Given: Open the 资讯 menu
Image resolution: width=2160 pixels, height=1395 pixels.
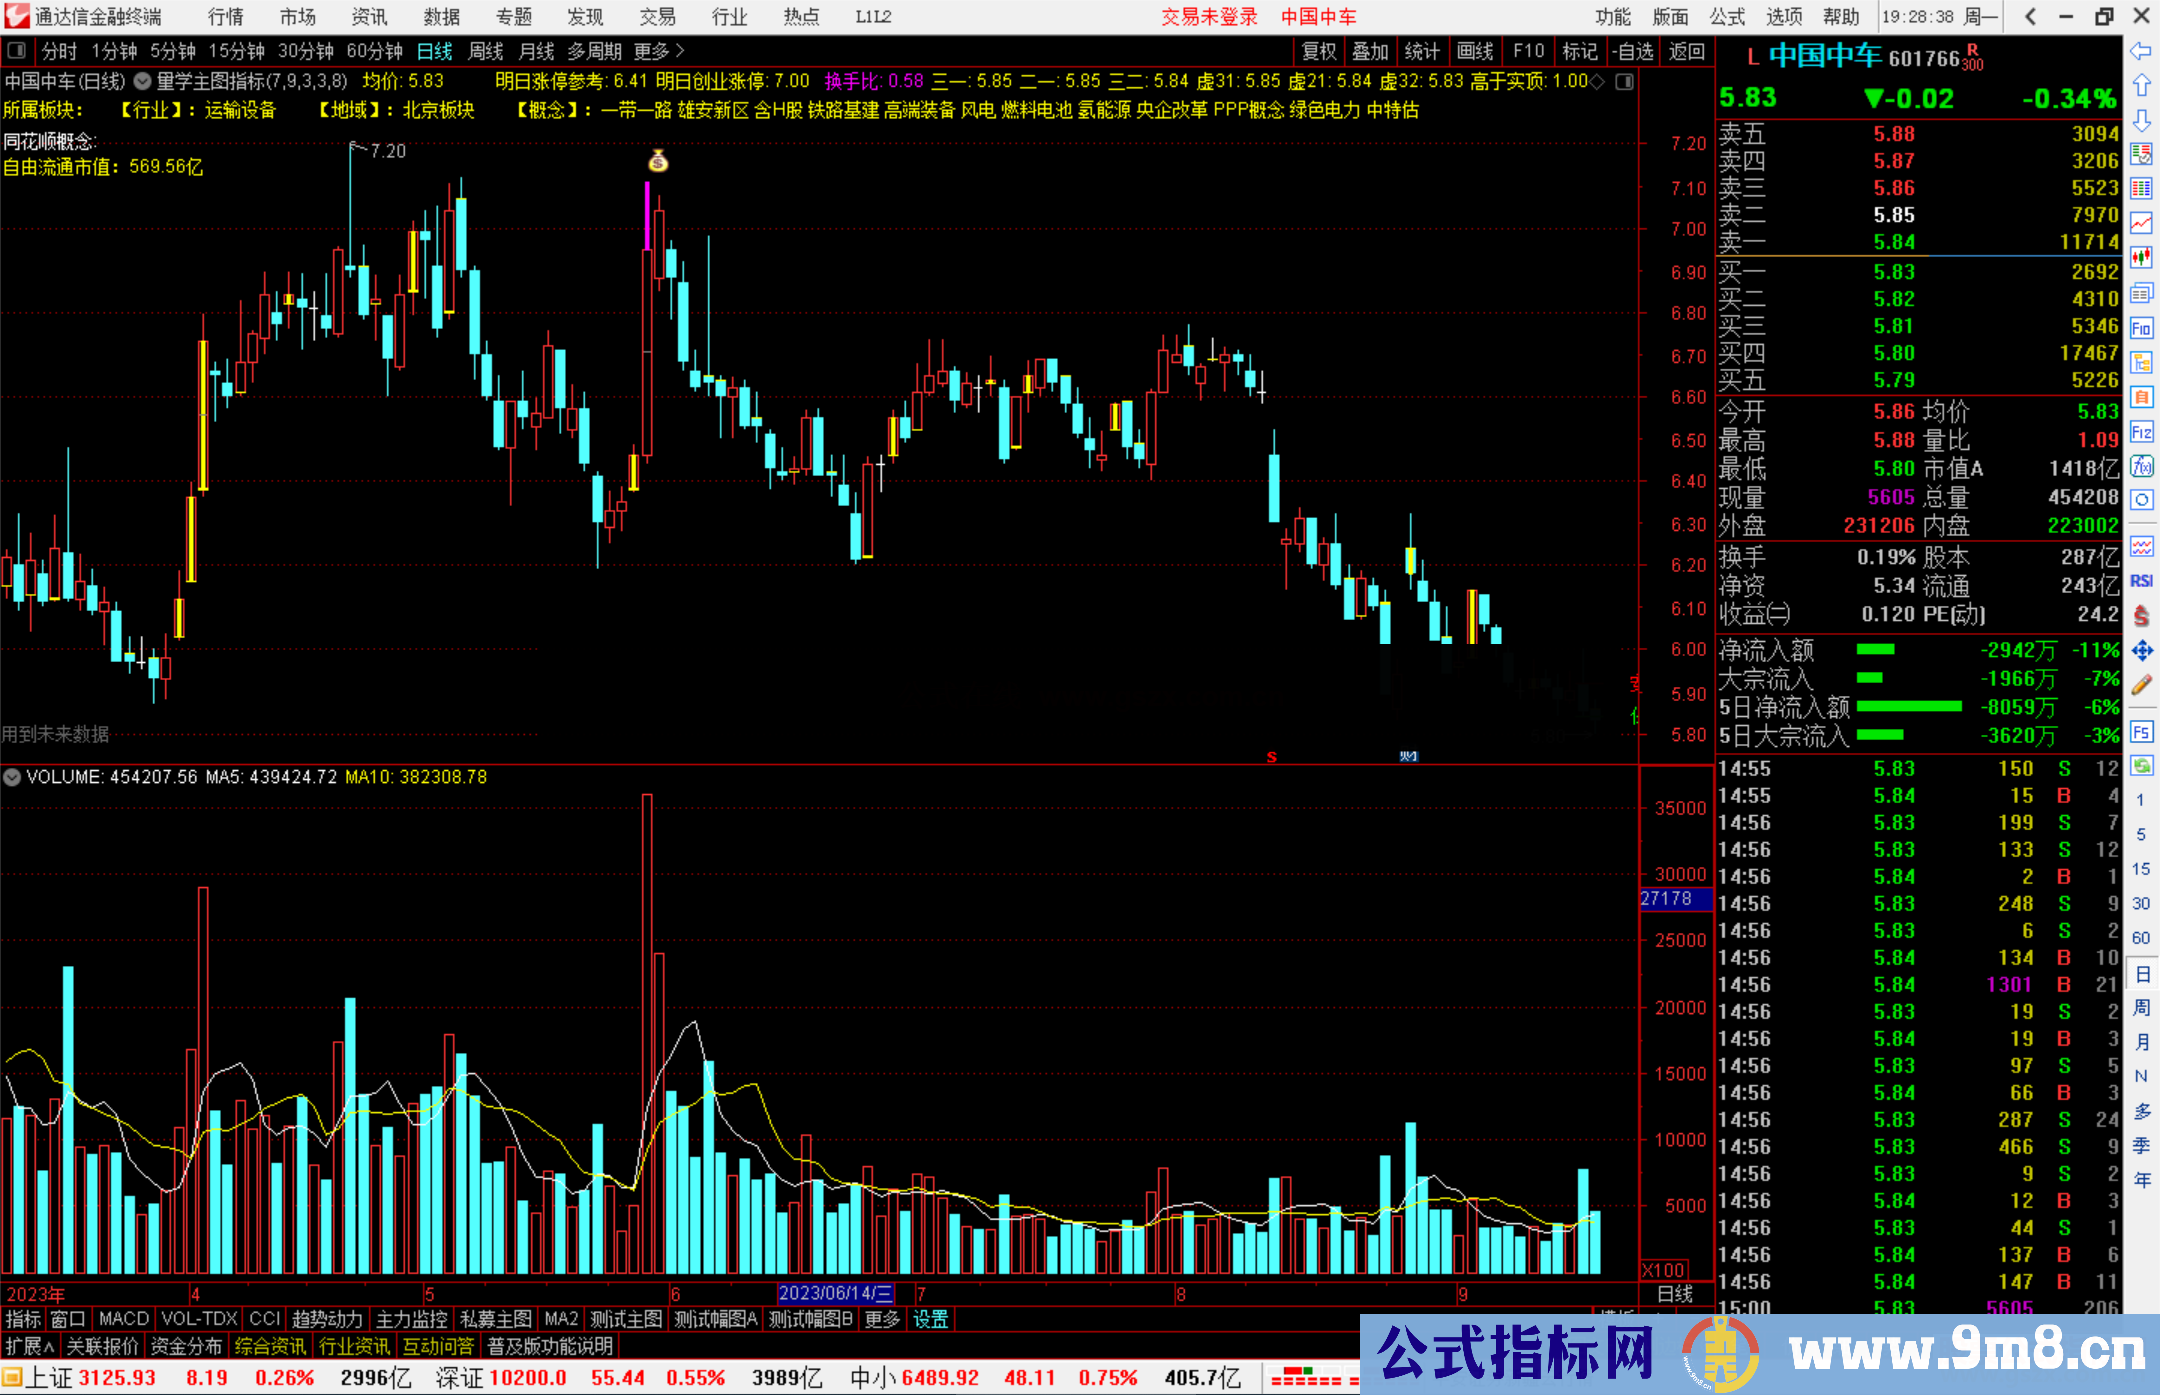Looking at the screenshot, I should (369, 16).
